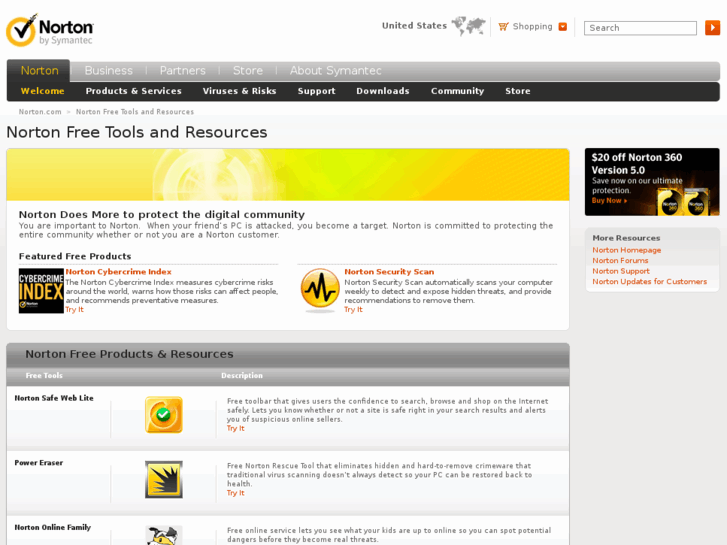Image resolution: width=727 pixels, height=545 pixels.
Task: Click the Power Eraser row title
Action: [x=38, y=463]
